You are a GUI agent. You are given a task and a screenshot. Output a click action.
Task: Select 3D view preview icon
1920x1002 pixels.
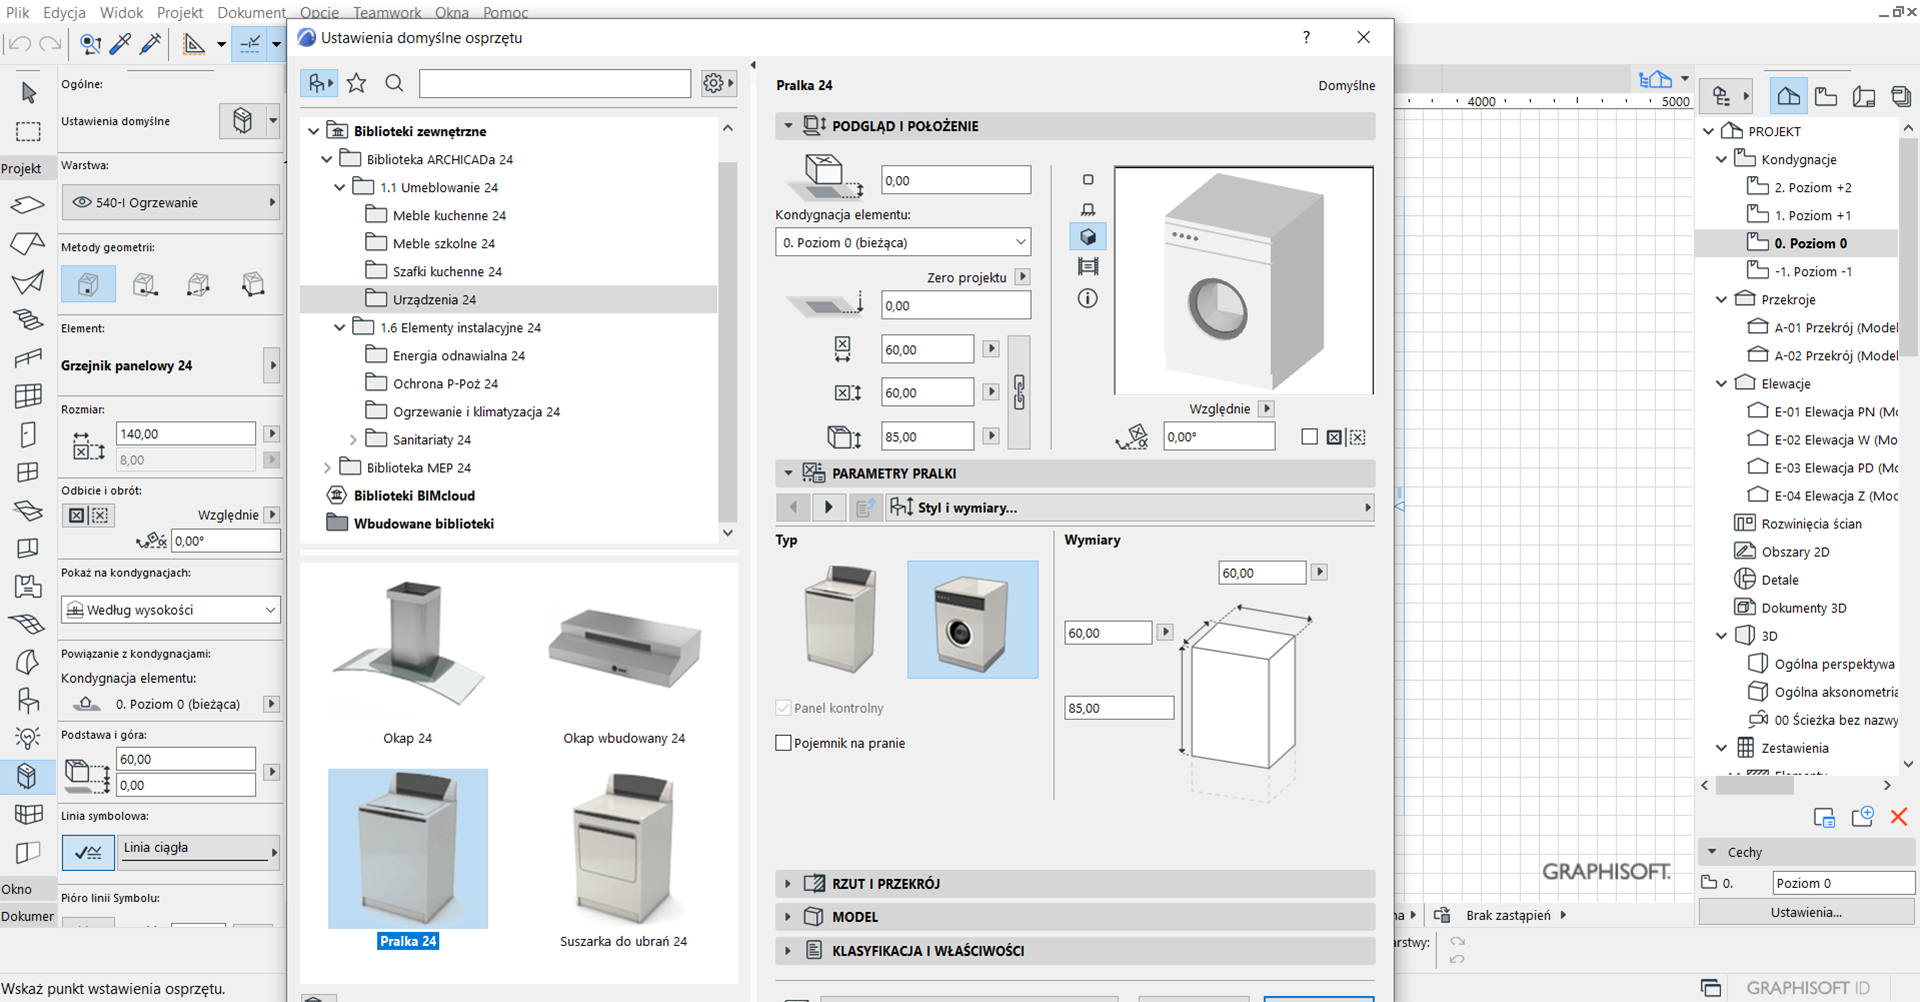coord(1088,237)
